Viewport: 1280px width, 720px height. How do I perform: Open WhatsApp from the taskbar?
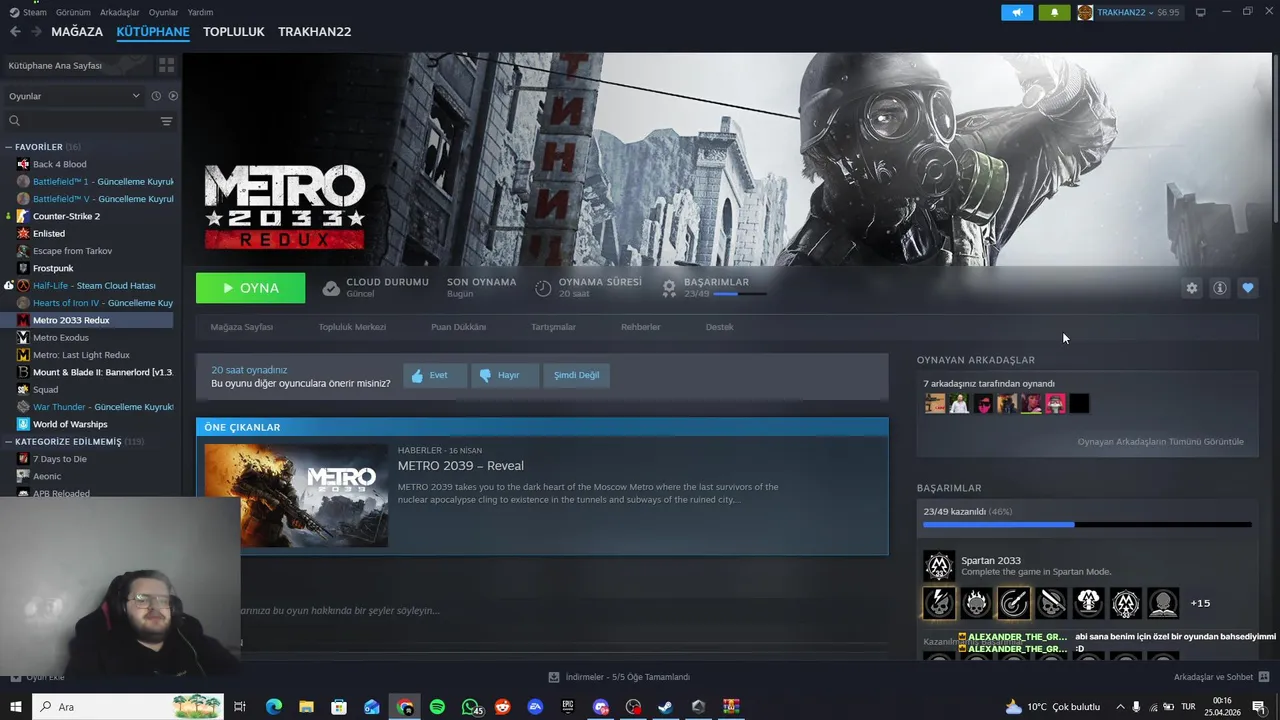coord(470,707)
